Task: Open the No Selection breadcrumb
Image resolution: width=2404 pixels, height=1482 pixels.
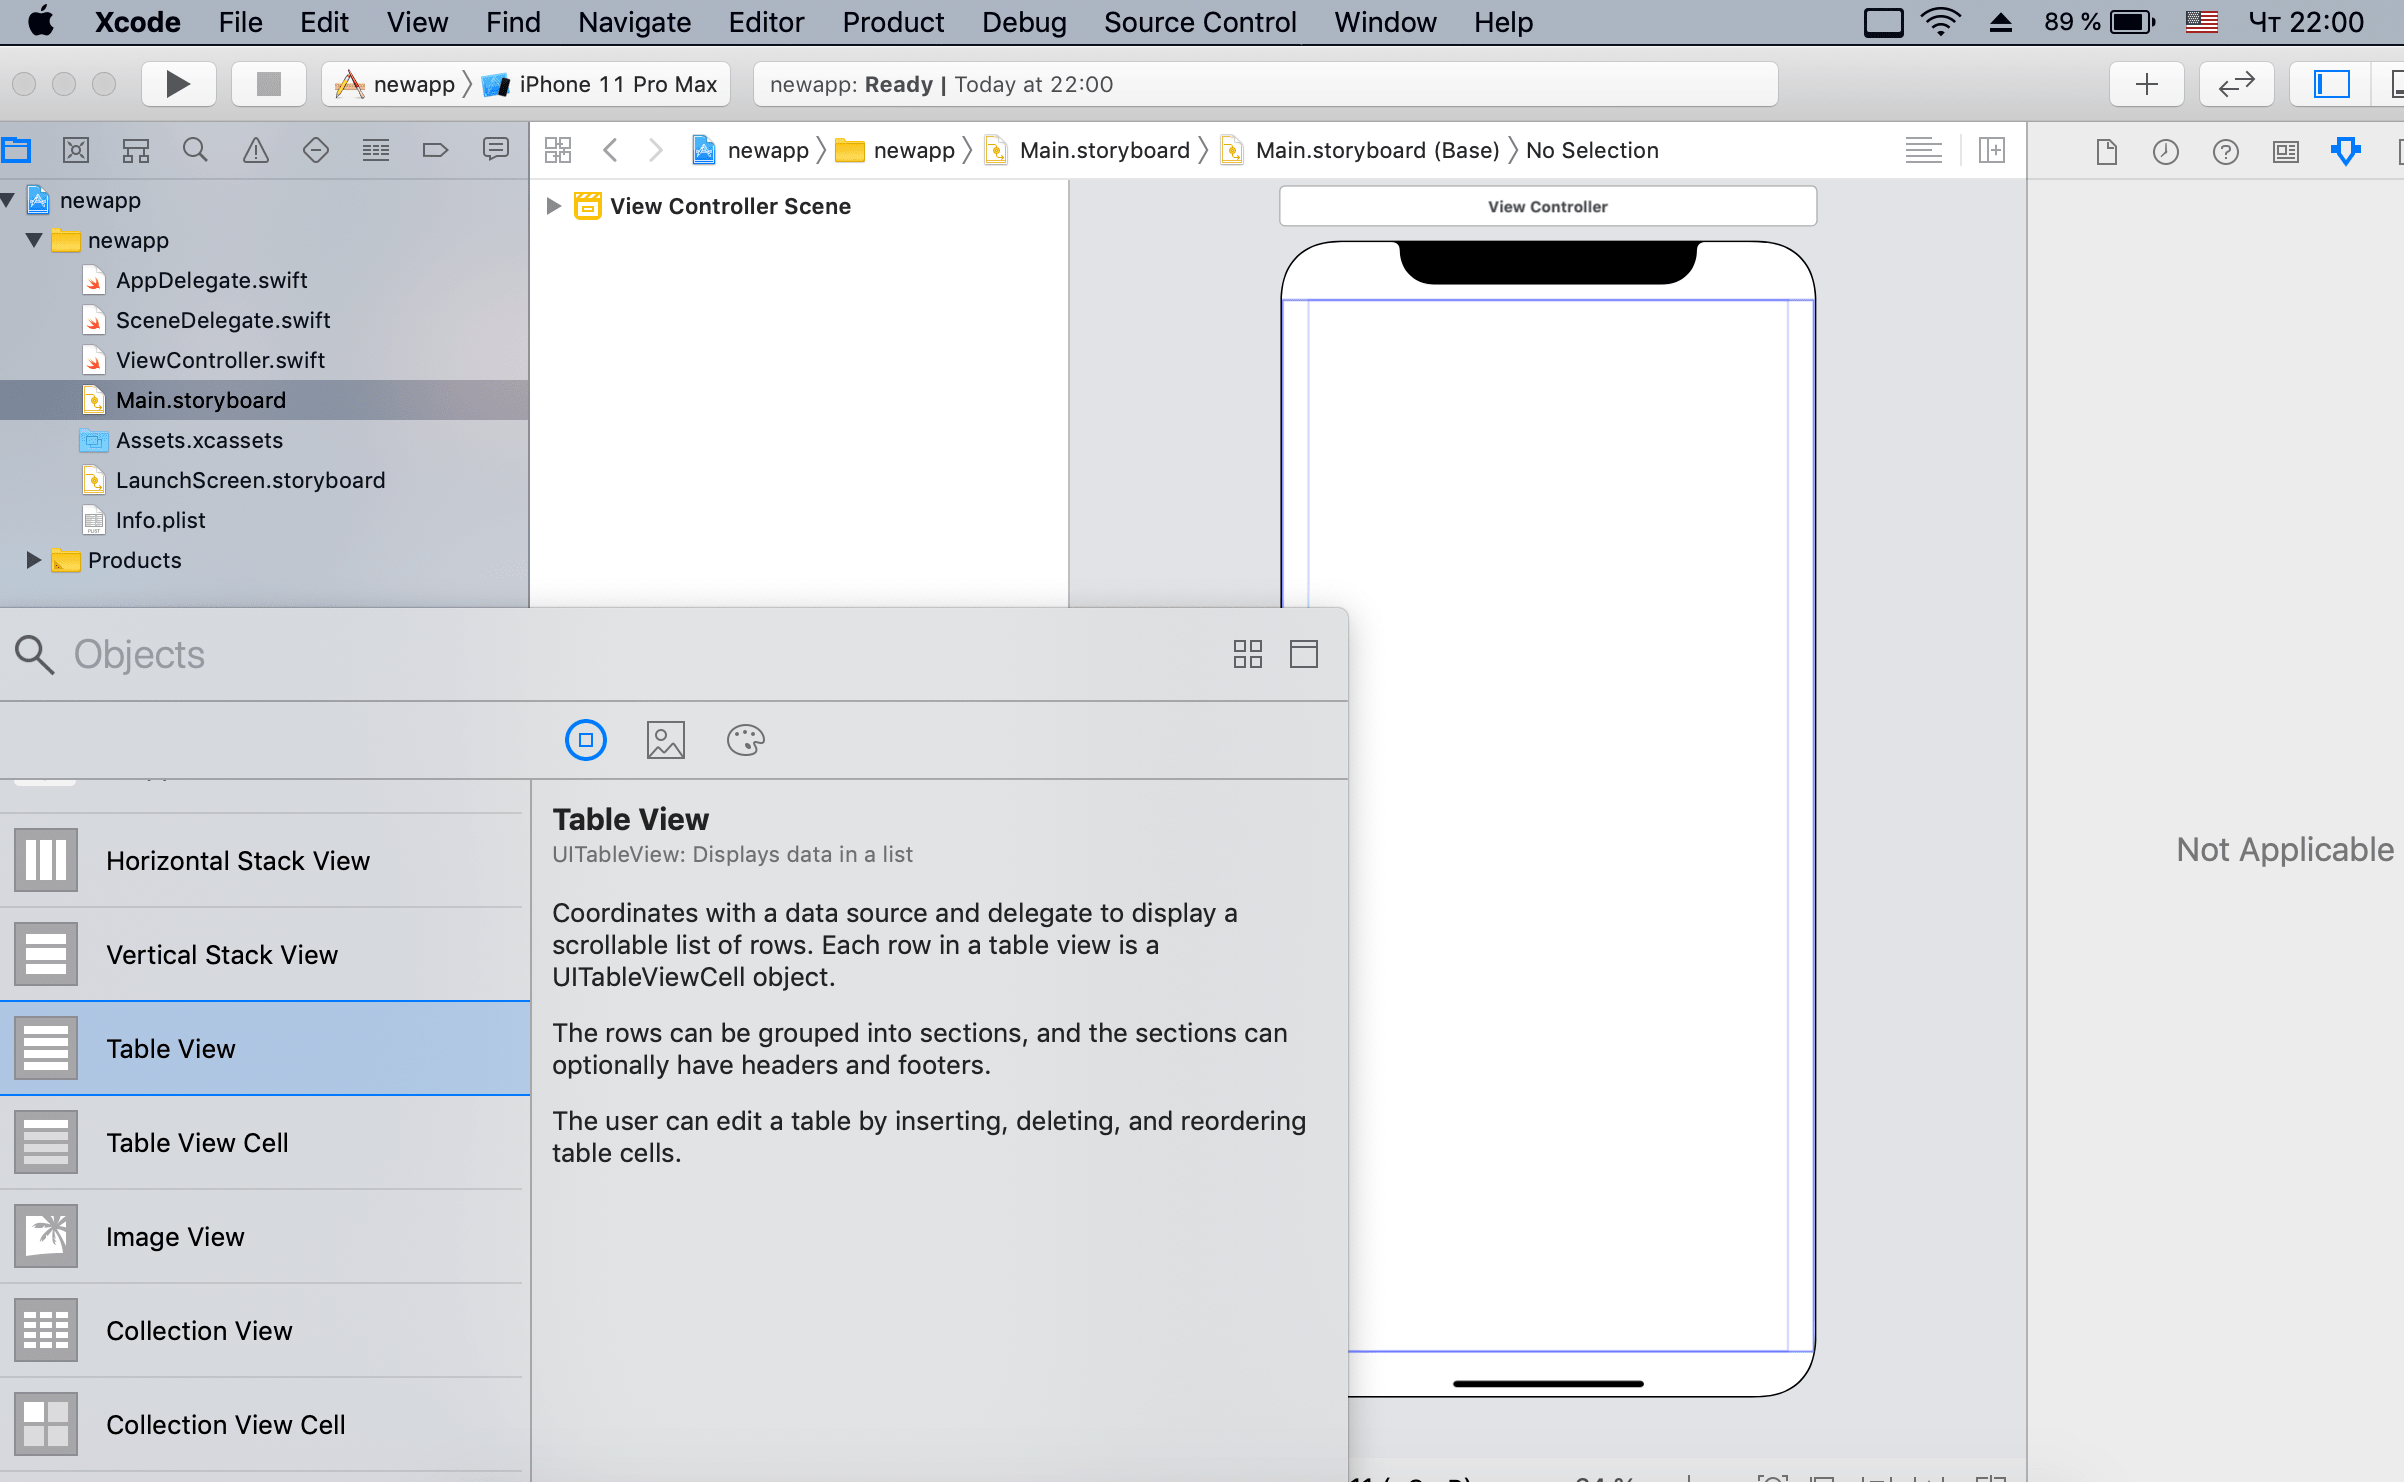Action: point(1592,150)
